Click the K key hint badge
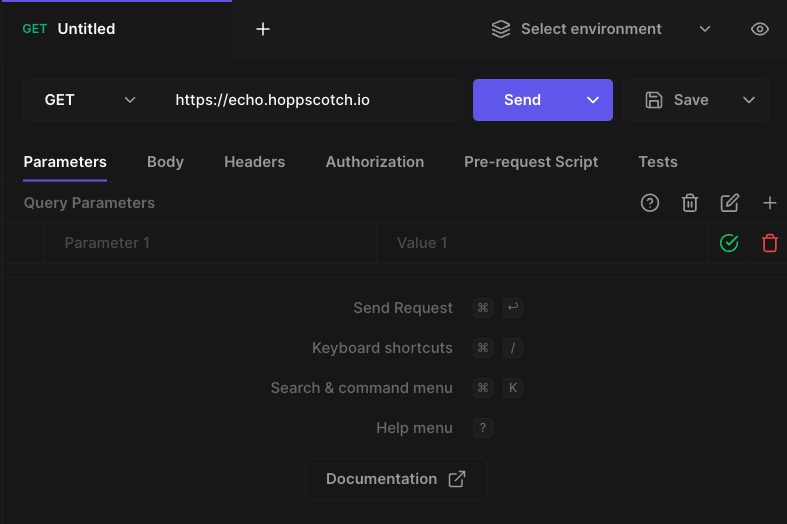 pyautogui.click(x=512, y=388)
